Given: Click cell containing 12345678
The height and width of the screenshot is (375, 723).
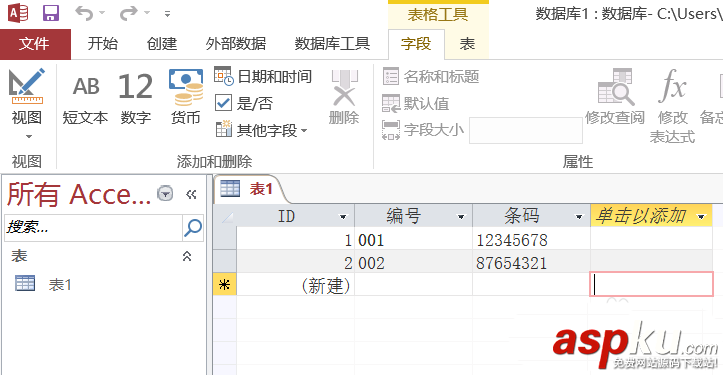Looking at the screenshot, I should coord(532,239).
